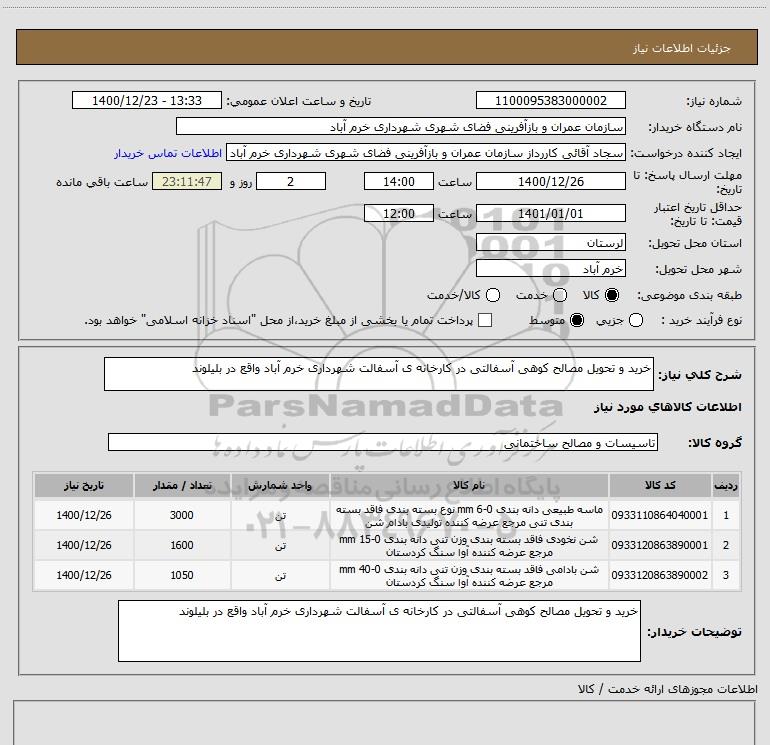Click the خرم آباد delivery city field
Screen dimensions: 770x745
pos(550,268)
